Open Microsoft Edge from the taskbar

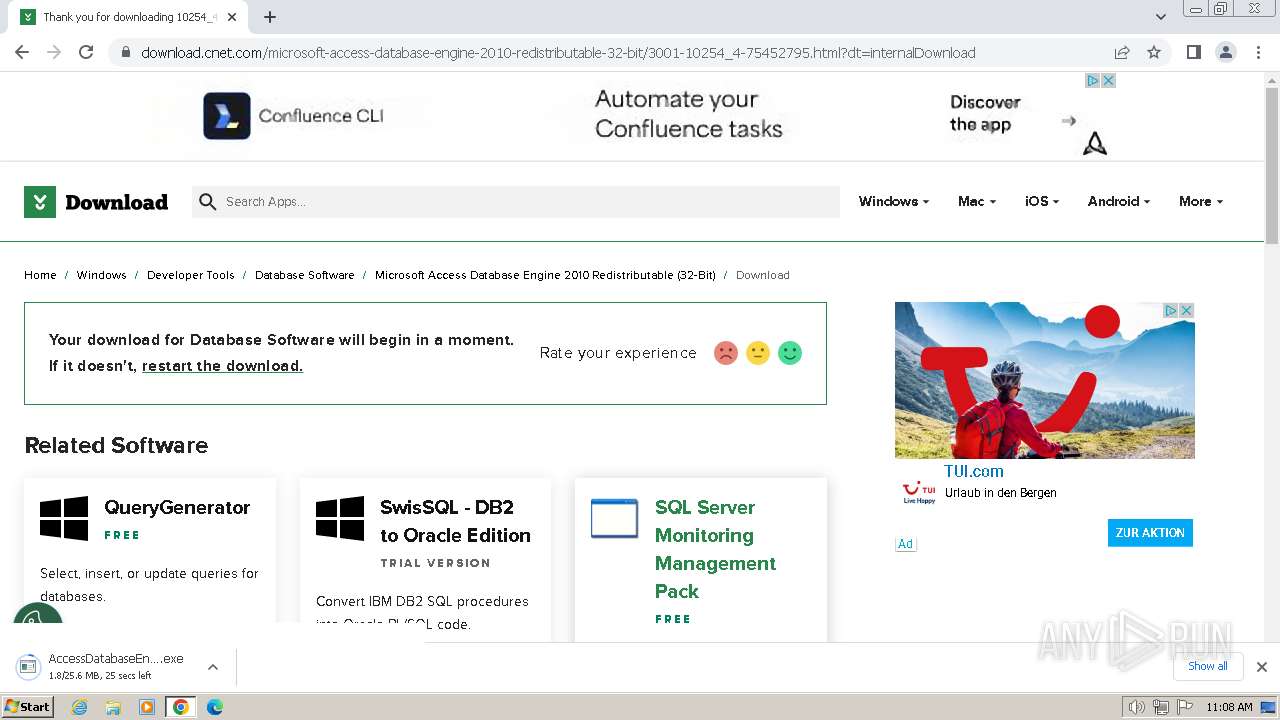(214, 707)
